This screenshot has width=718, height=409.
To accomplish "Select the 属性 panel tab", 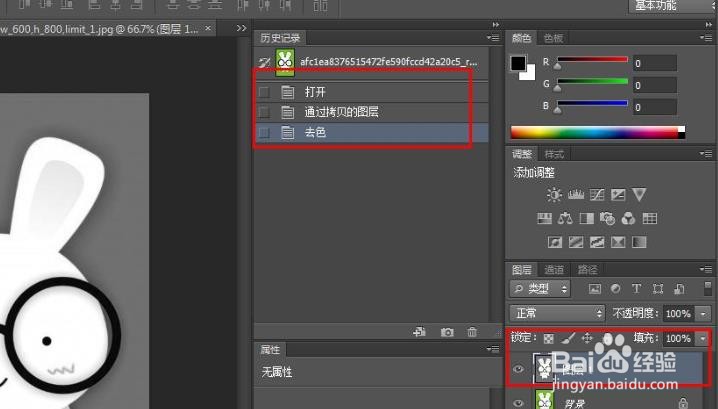I will [x=270, y=350].
